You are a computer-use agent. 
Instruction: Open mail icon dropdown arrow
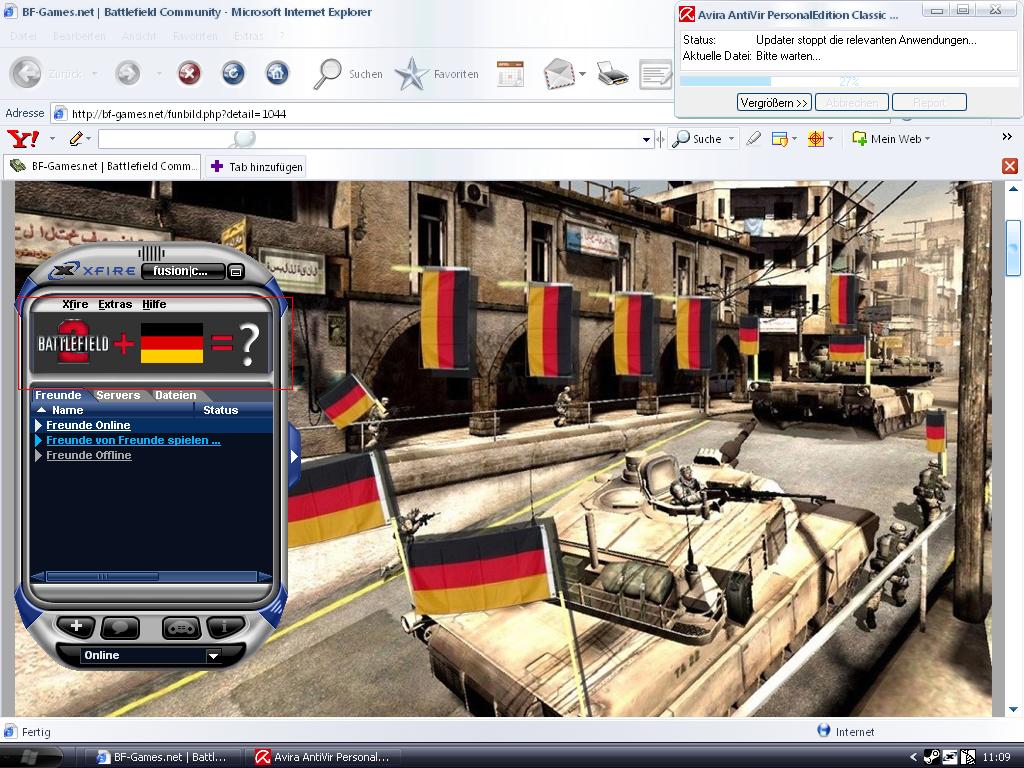[582, 74]
